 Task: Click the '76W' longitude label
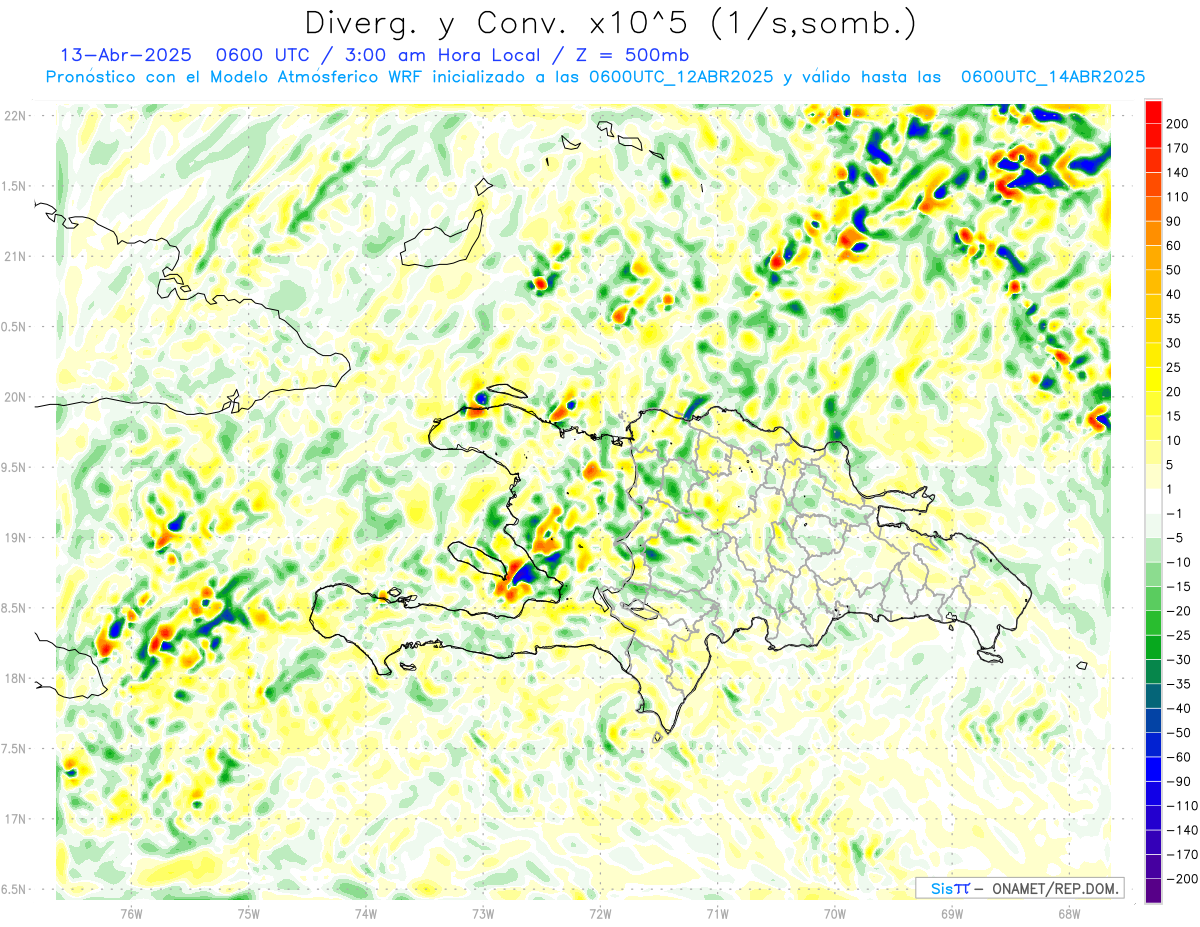coord(131,913)
